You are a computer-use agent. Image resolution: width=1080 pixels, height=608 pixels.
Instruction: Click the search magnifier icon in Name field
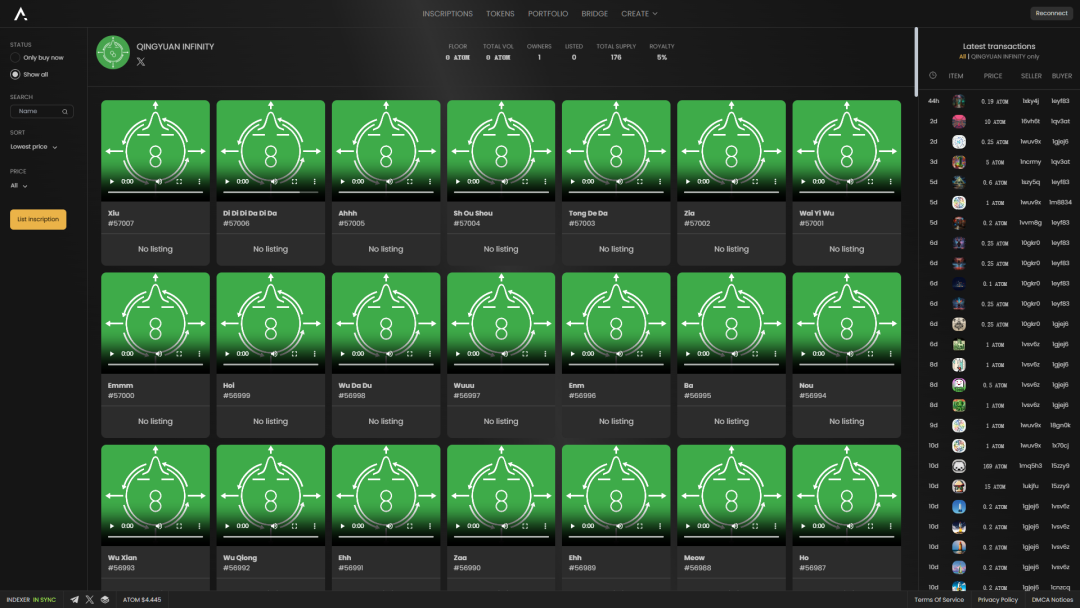click(x=65, y=112)
